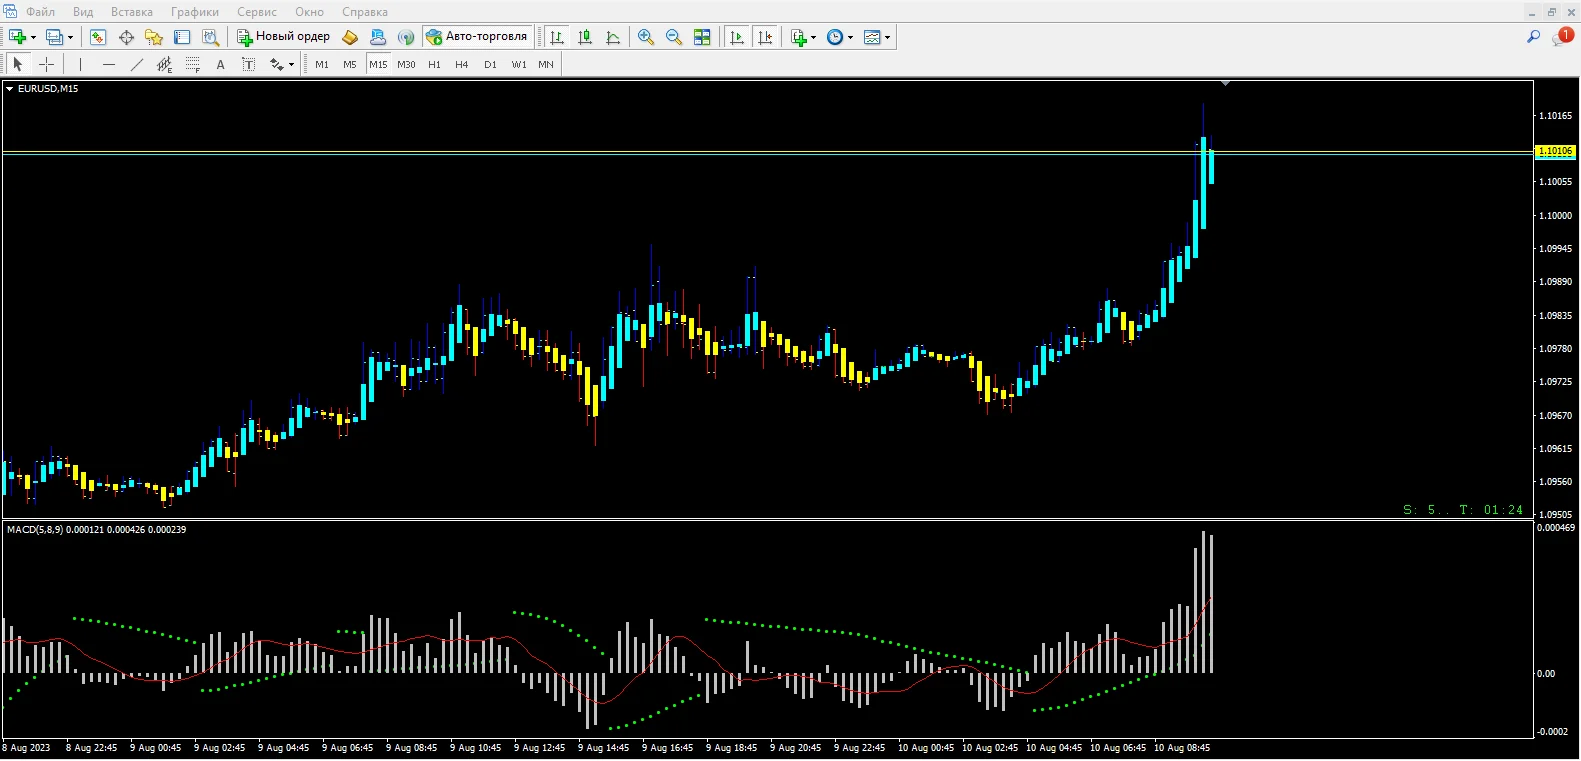
Task: Expand the indicators dropdown arrow
Action: pyautogui.click(x=814, y=37)
